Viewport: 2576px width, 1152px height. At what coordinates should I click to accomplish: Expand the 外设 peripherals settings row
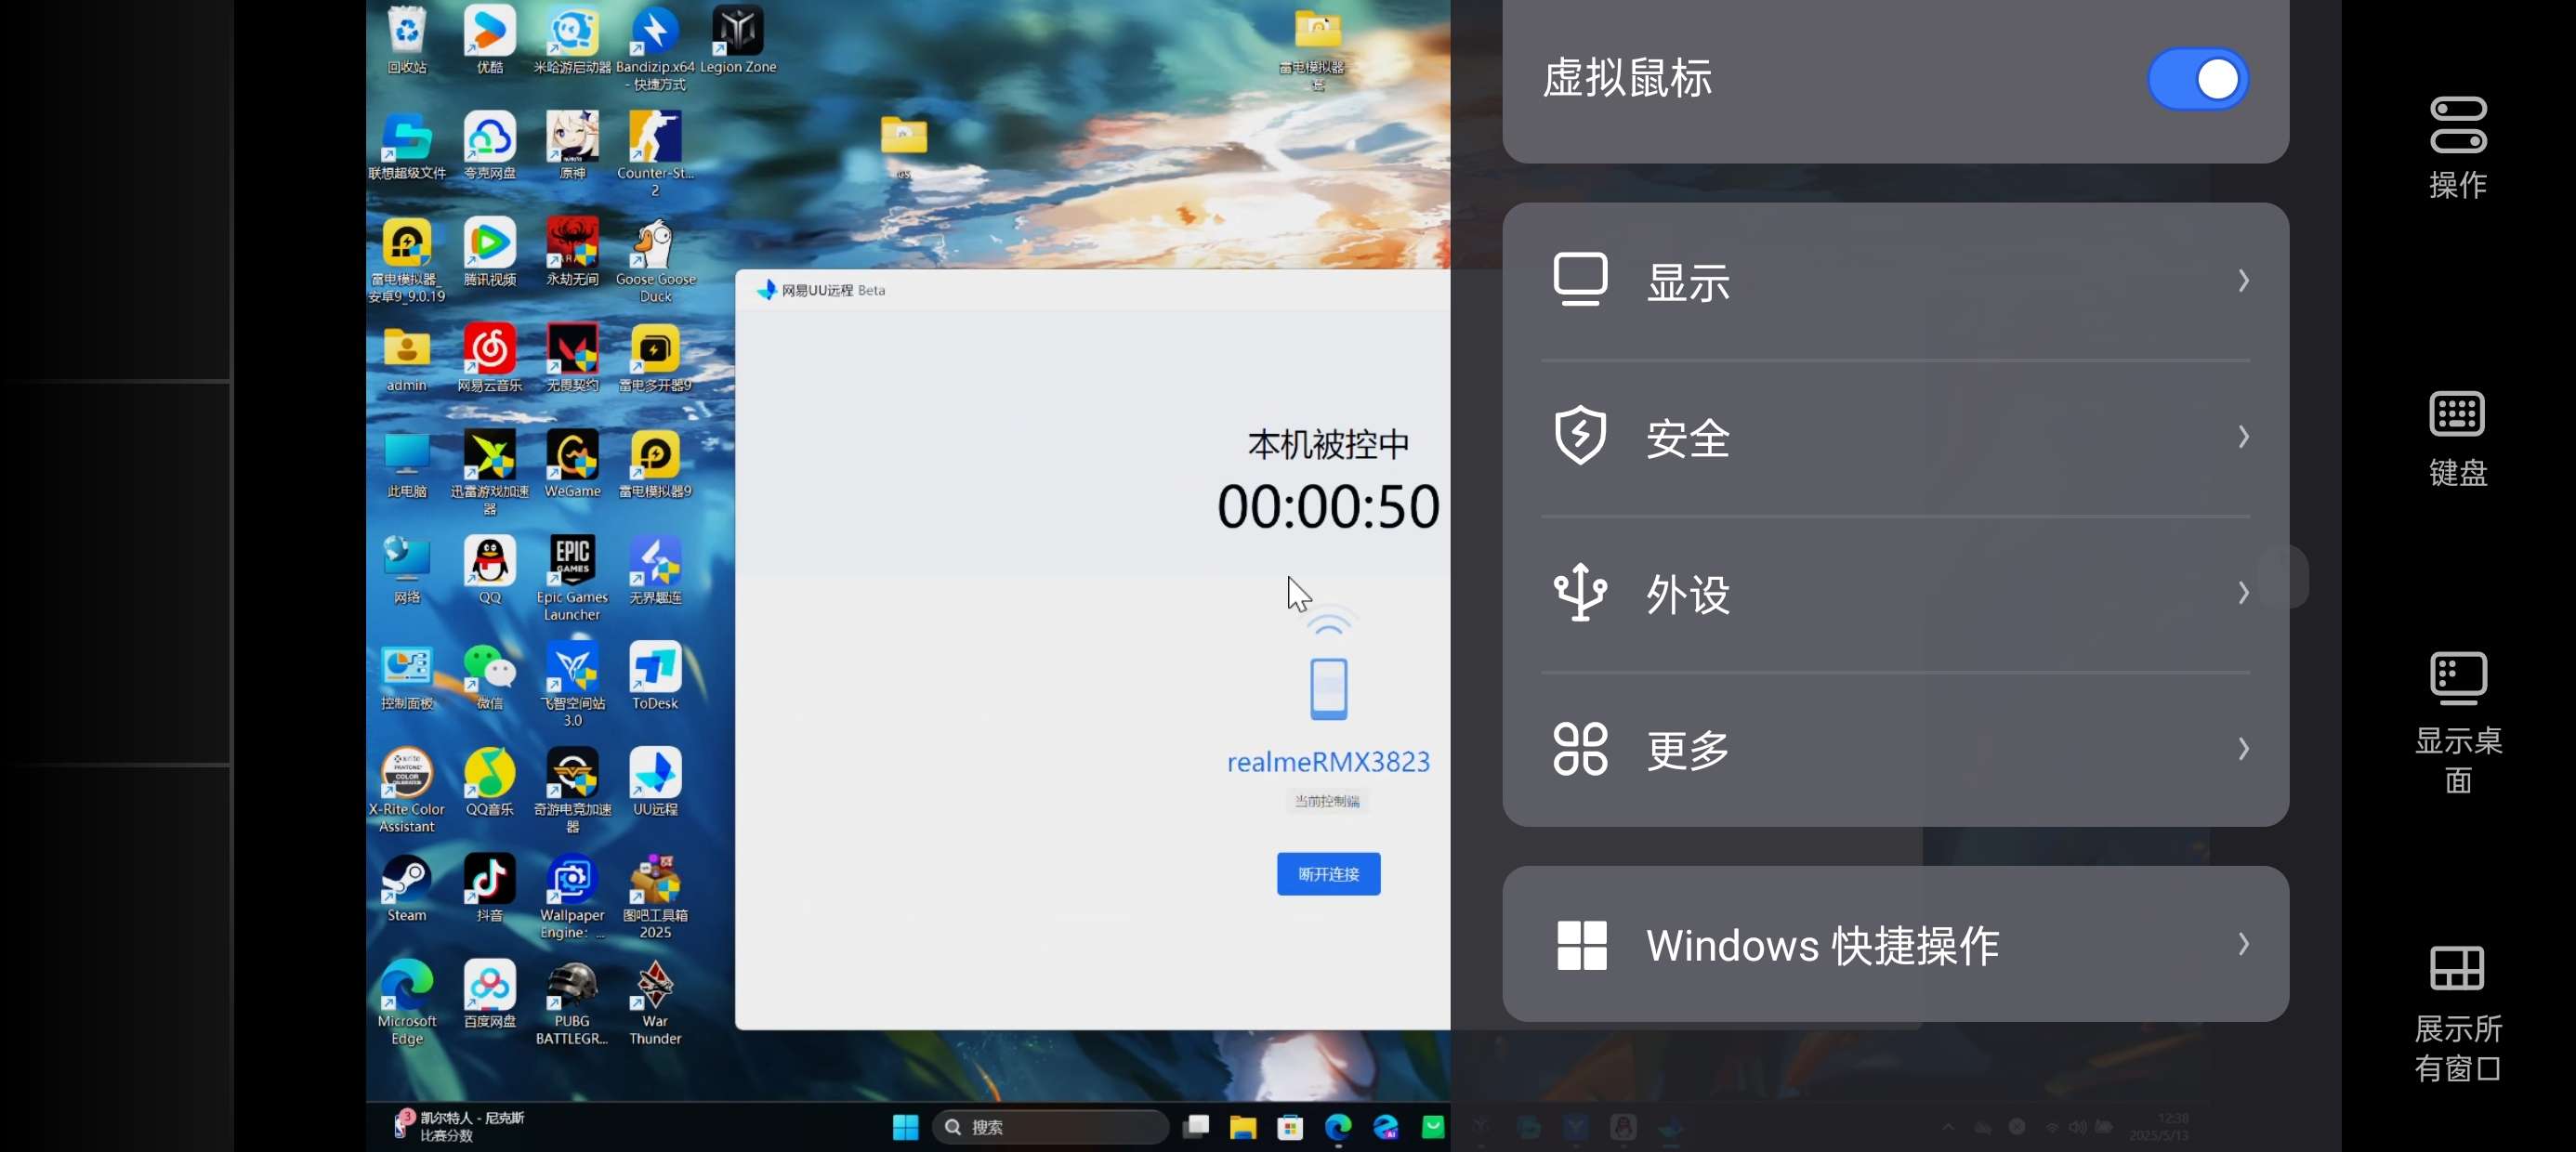(x=1895, y=593)
